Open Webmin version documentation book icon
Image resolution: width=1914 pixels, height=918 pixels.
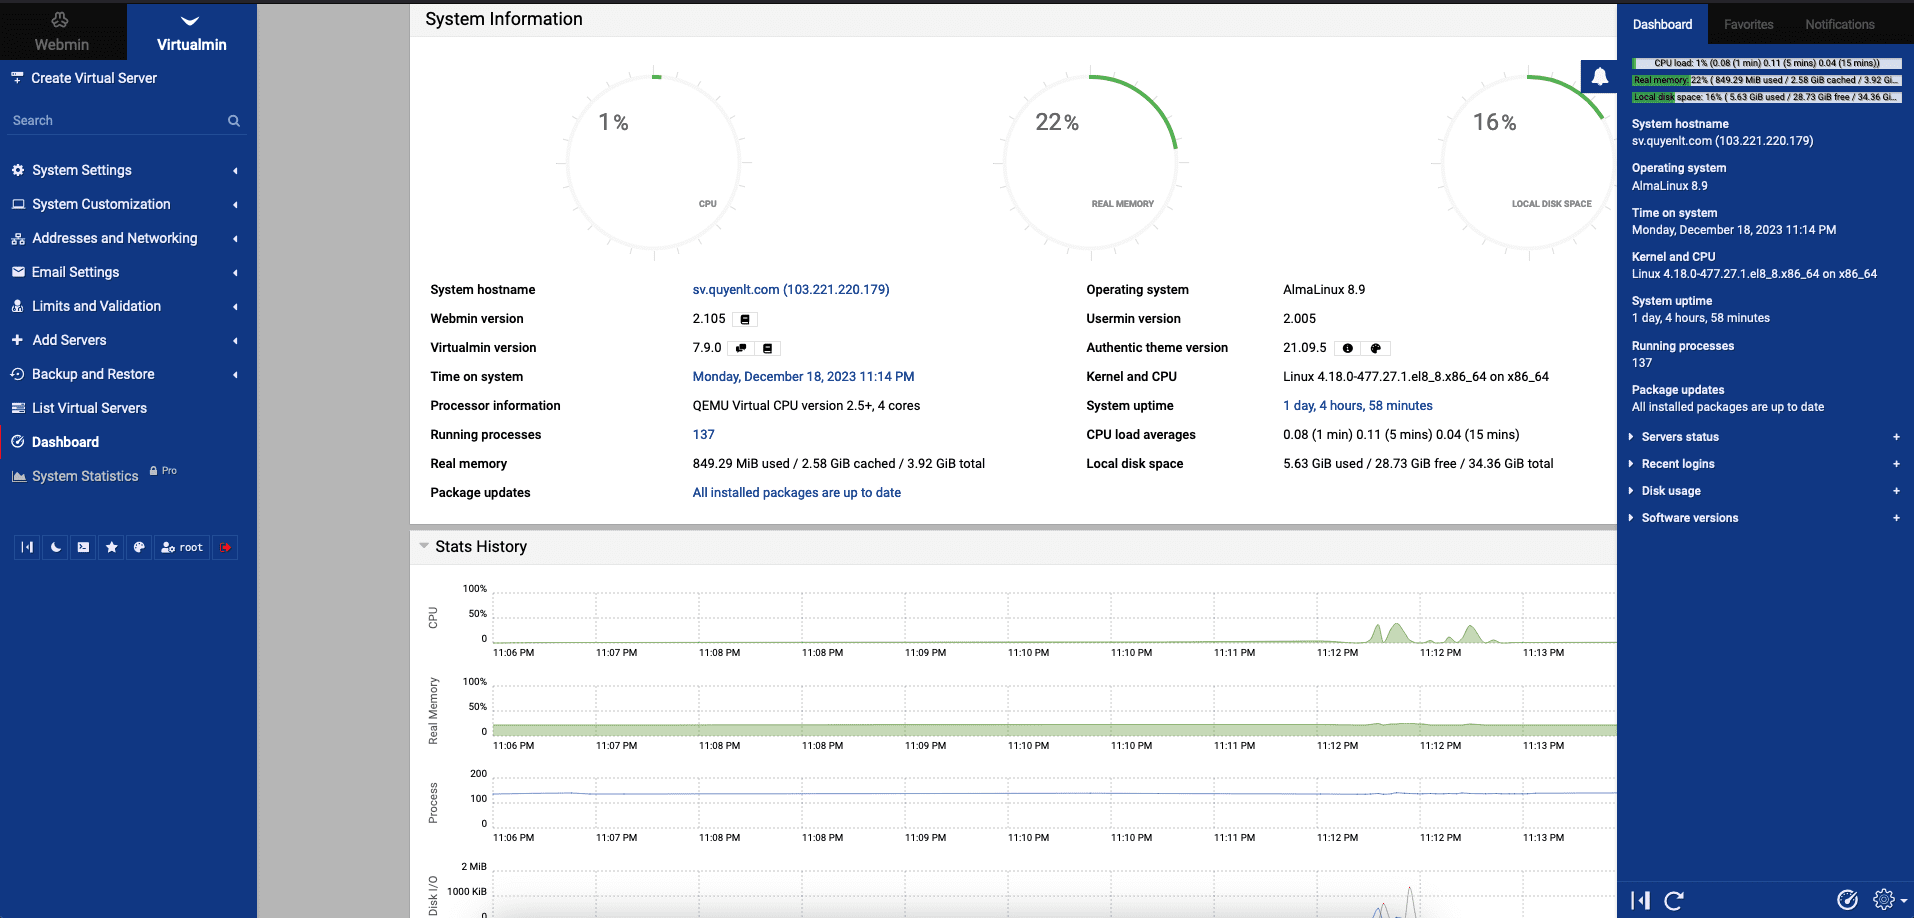coord(745,320)
